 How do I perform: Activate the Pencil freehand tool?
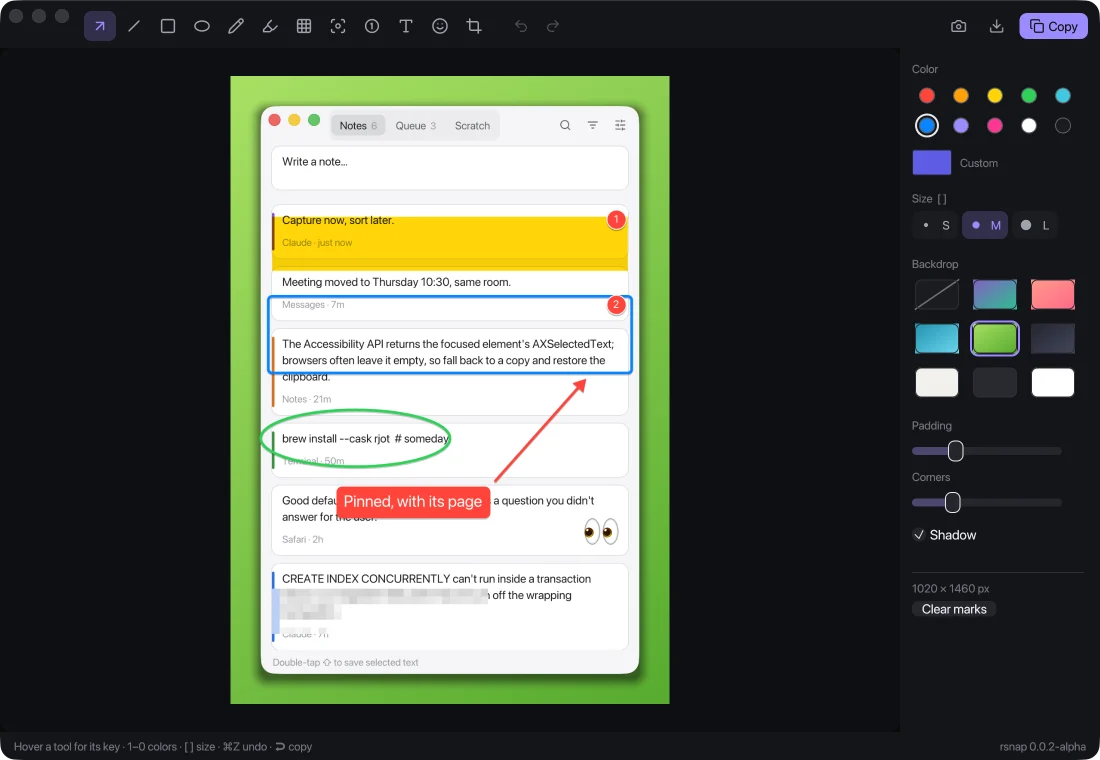[x=236, y=27]
